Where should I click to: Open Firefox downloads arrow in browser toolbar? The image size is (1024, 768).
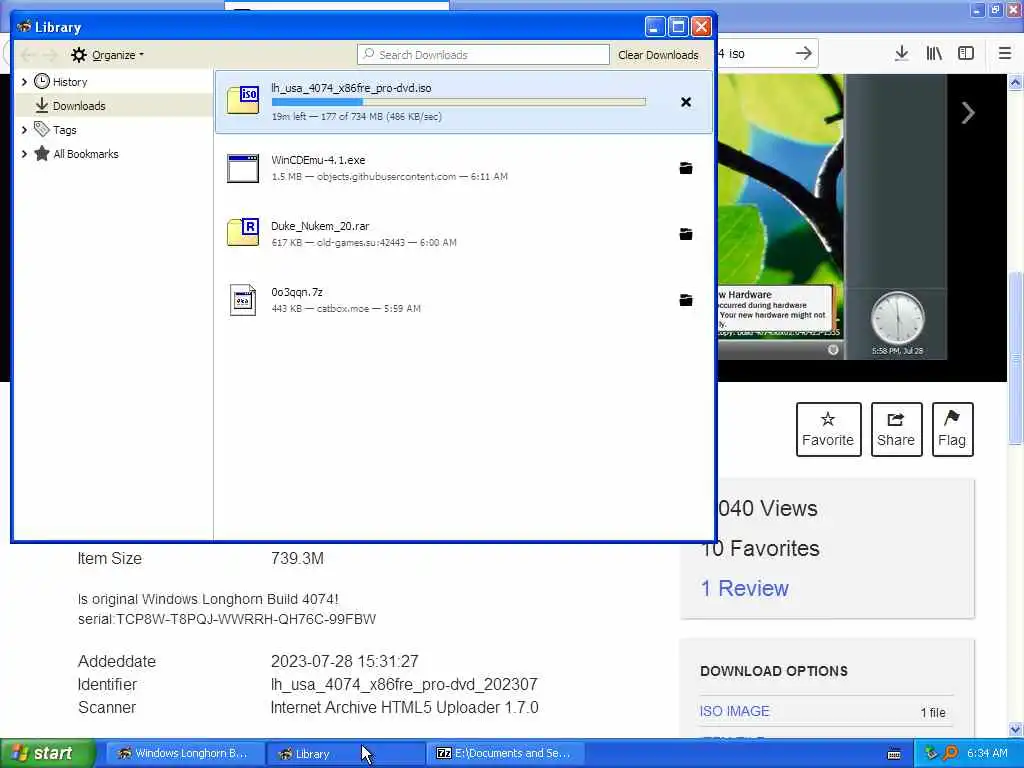click(x=901, y=54)
